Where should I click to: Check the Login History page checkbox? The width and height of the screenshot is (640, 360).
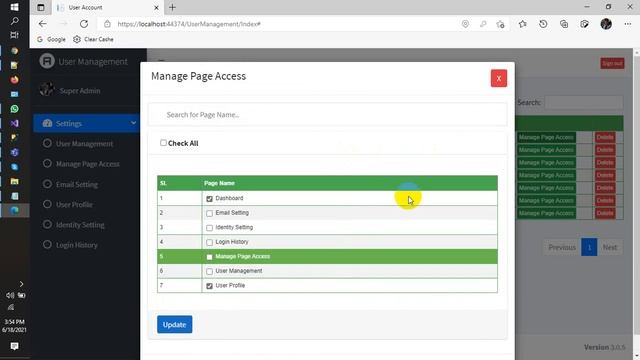click(209, 242)
